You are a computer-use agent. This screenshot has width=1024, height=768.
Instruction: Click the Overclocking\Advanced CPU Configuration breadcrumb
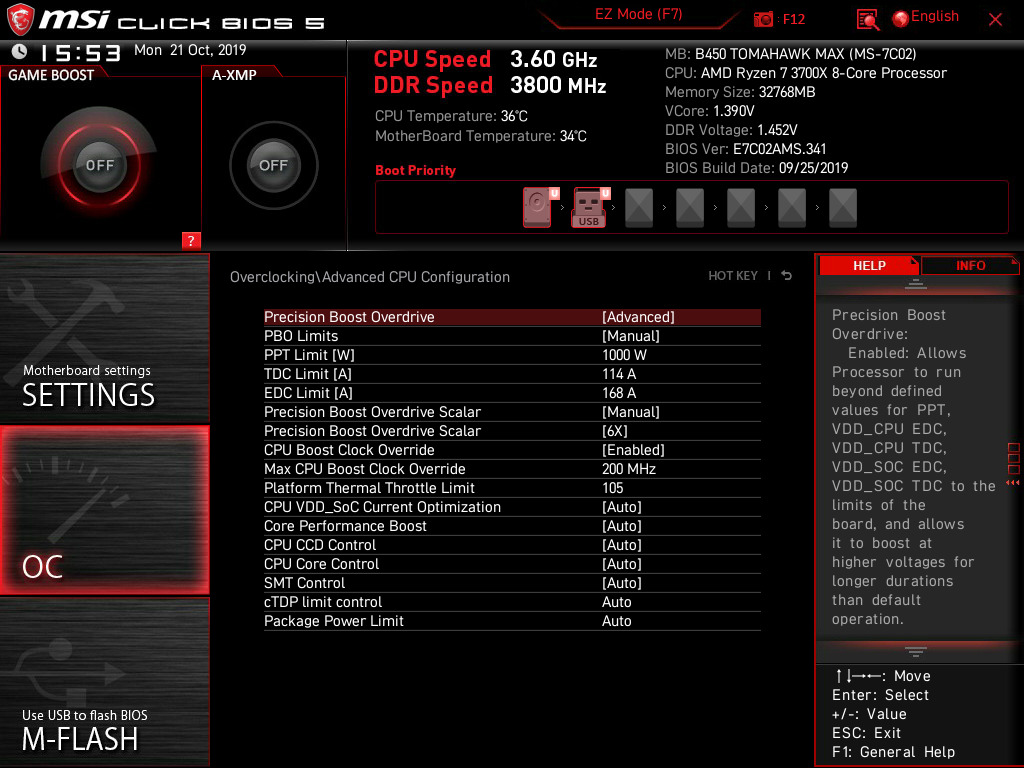coord(370,277)
